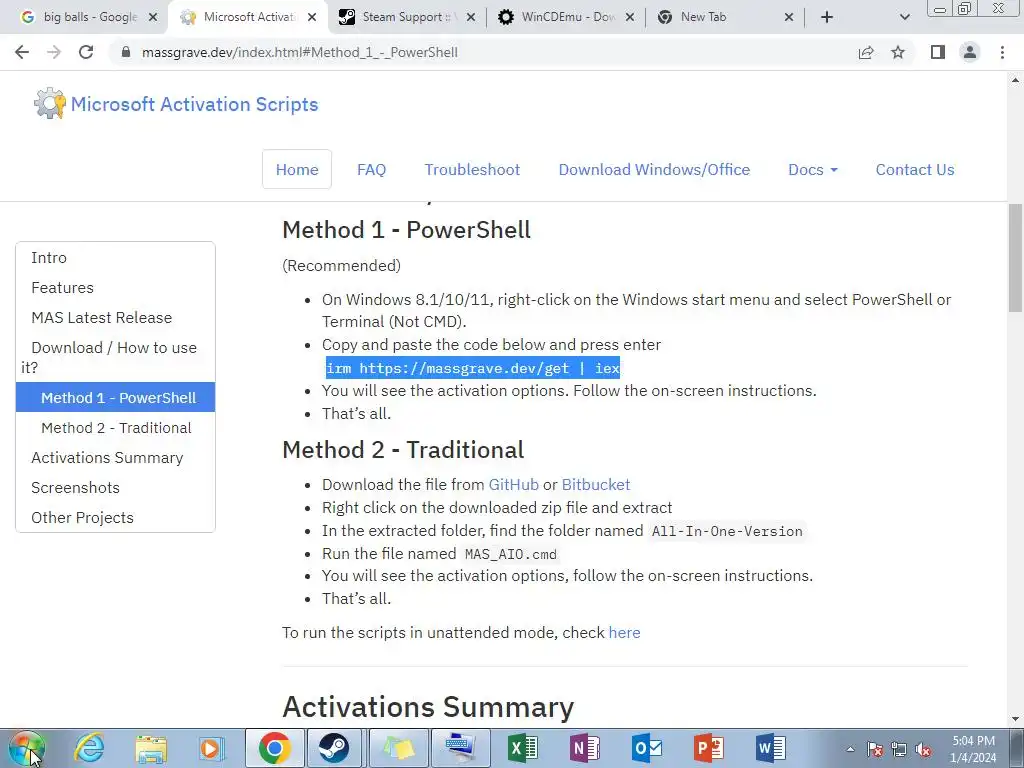Click the scrollbar up arrow
This screenshot has width=1024, height=768.
[1015, 80]
